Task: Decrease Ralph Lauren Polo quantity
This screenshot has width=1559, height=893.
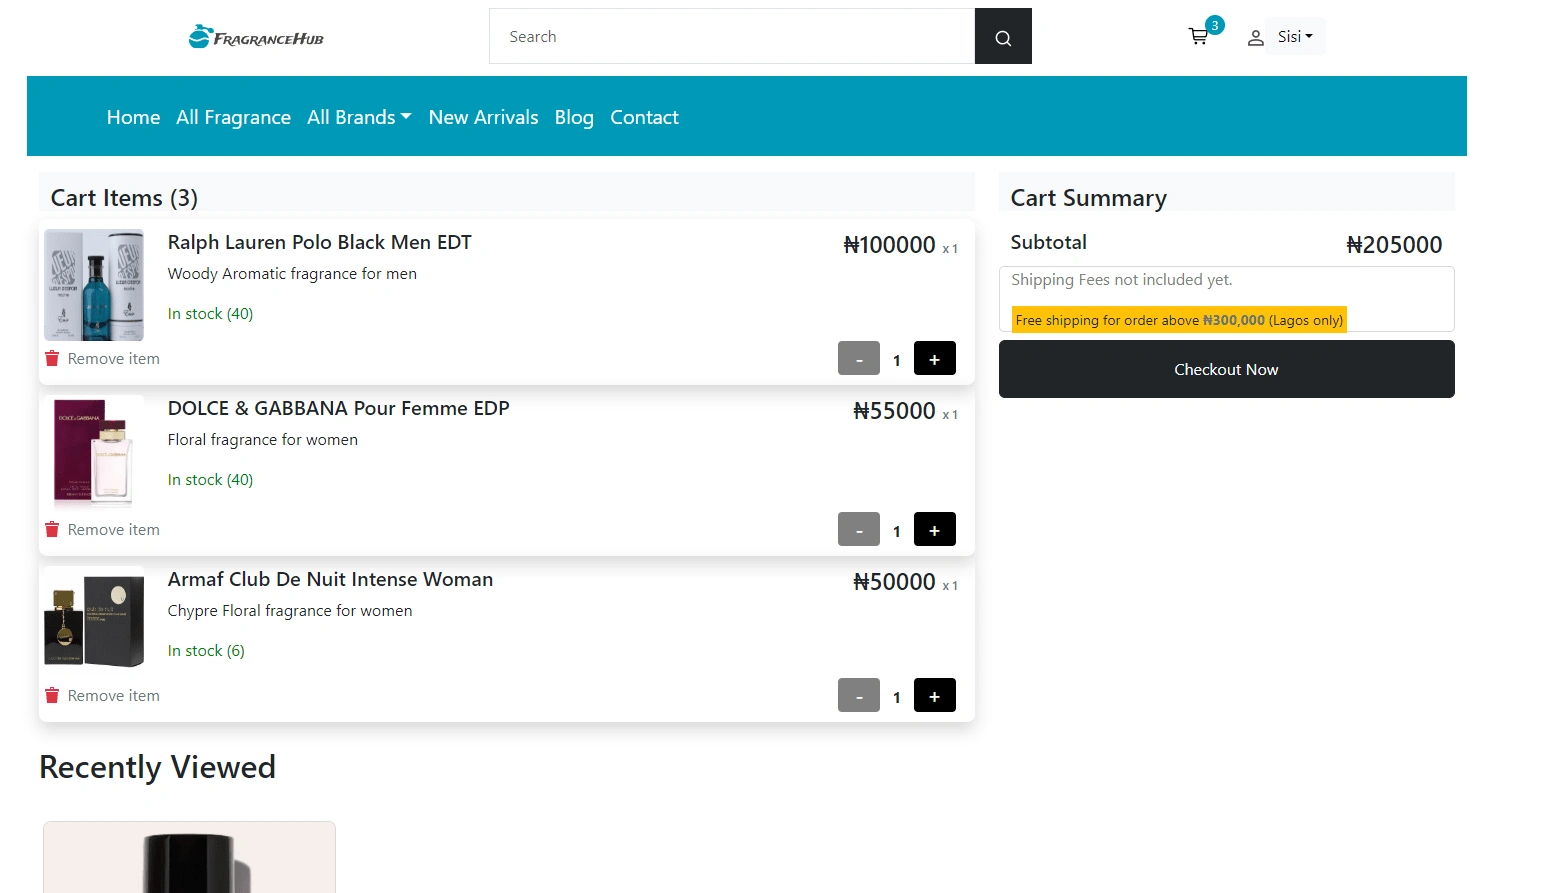Action: [859, 358]
